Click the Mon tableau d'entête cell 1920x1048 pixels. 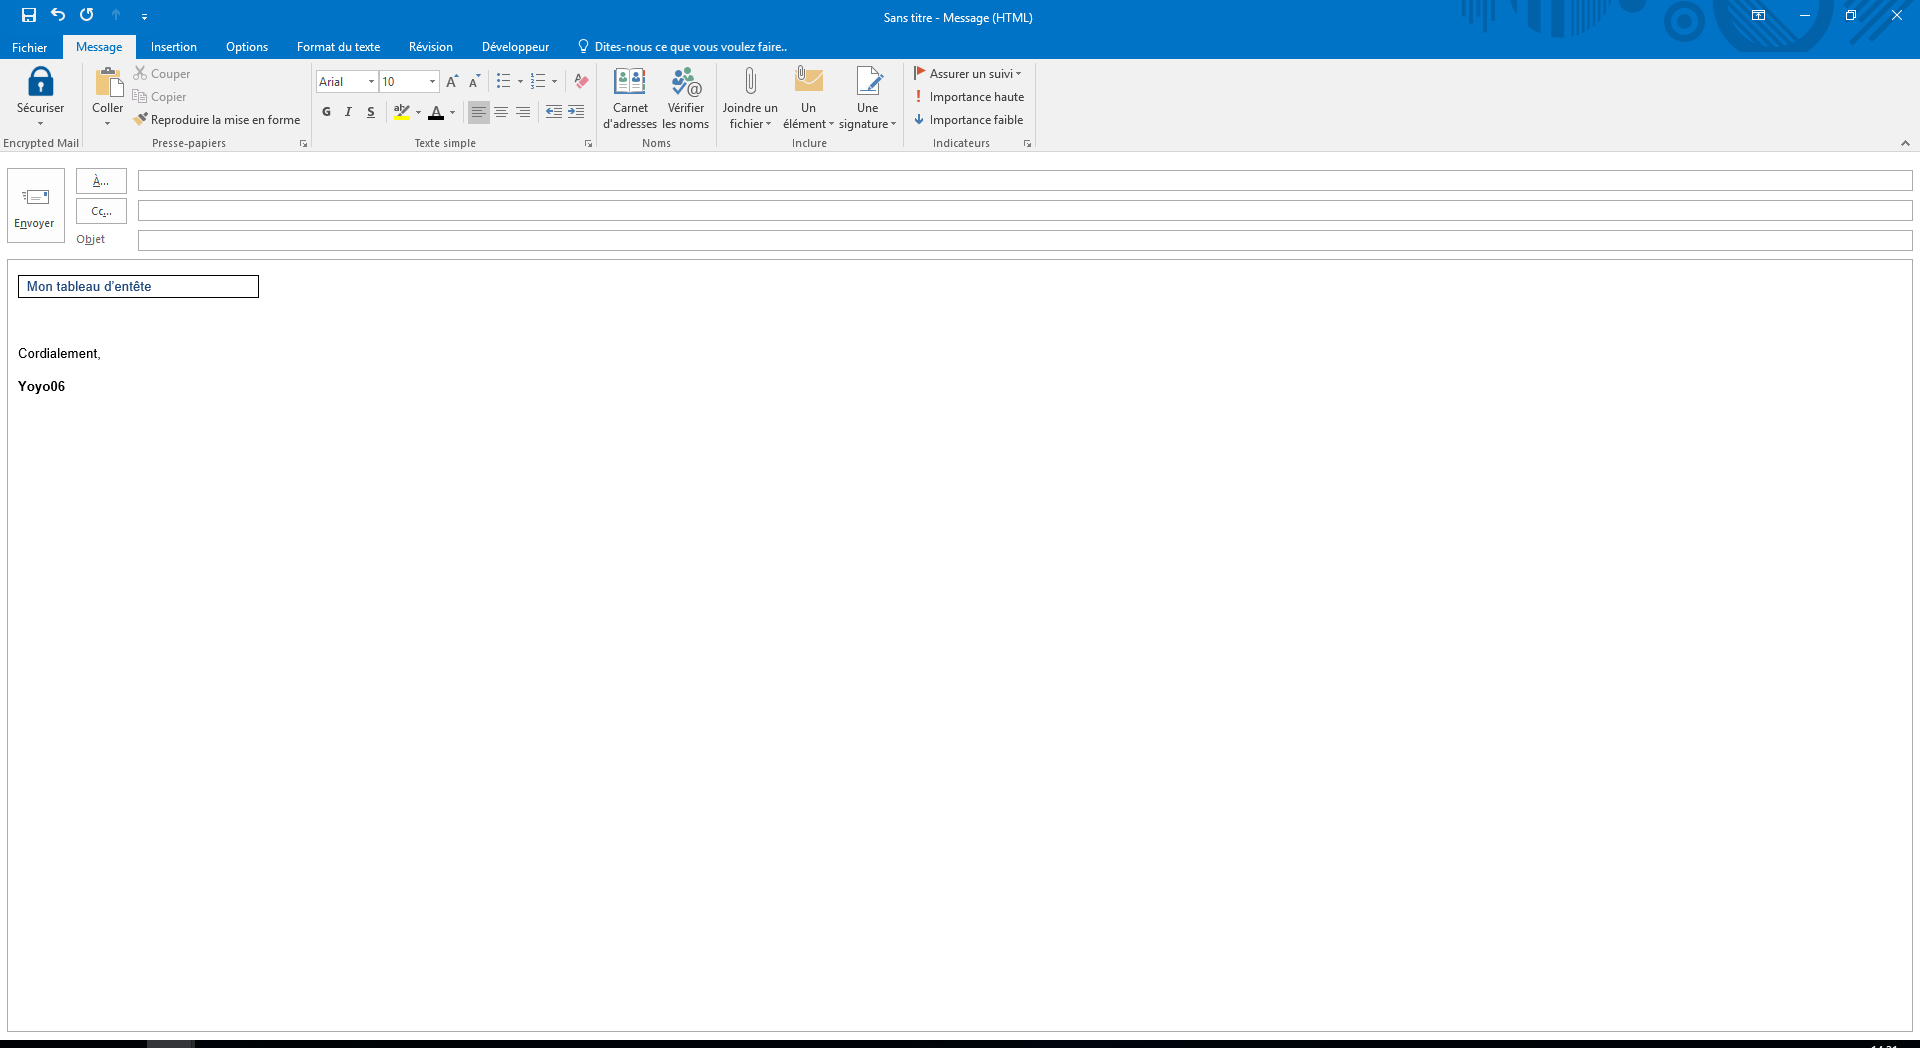pyautogui.click(x=138, y=287)
